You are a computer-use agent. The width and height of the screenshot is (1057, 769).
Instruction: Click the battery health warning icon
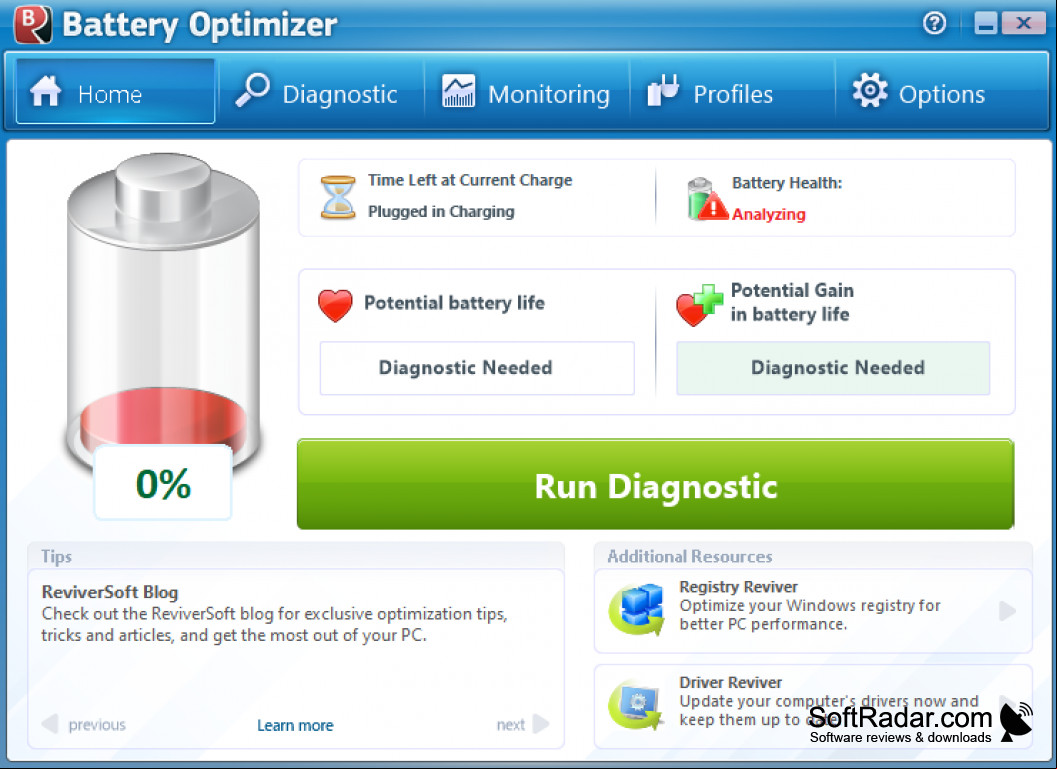tap(706, 199)
